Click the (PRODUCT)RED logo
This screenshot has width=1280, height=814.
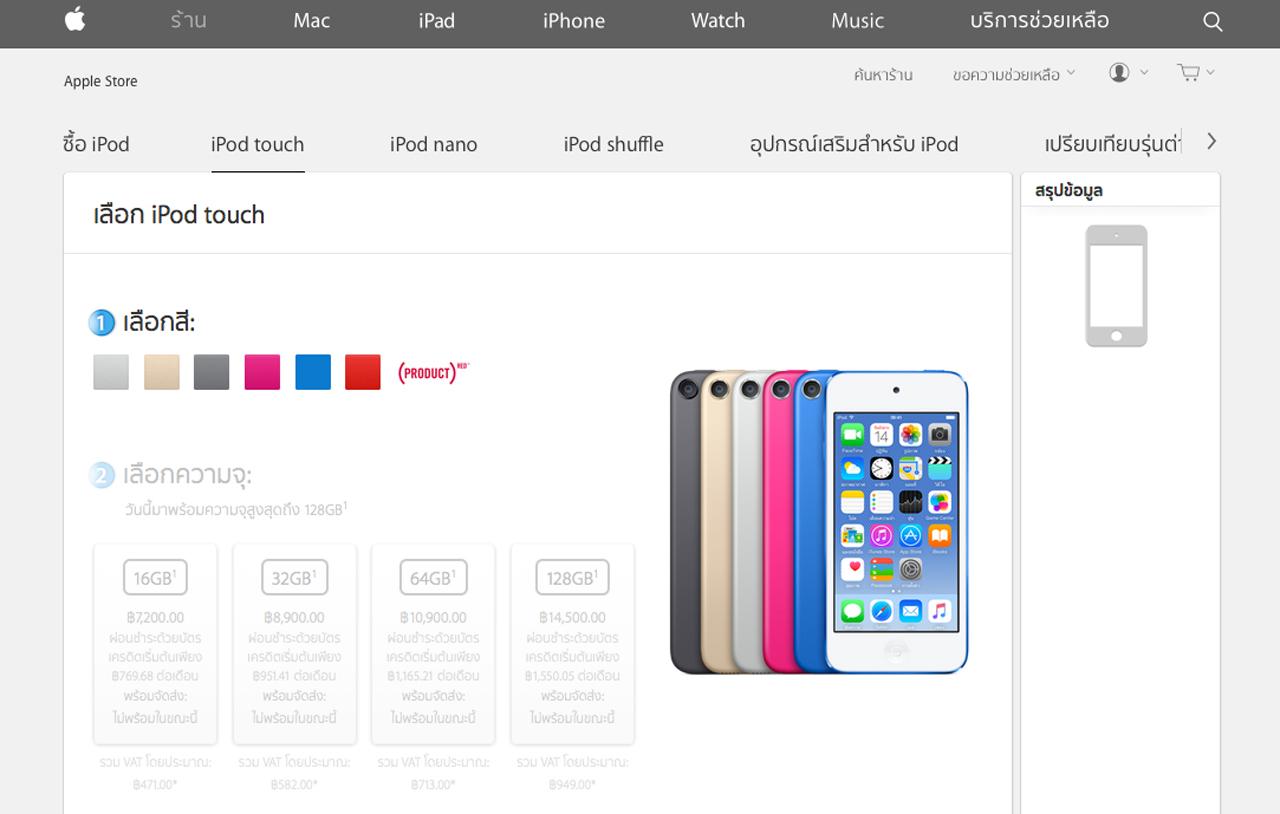[433, 373]
